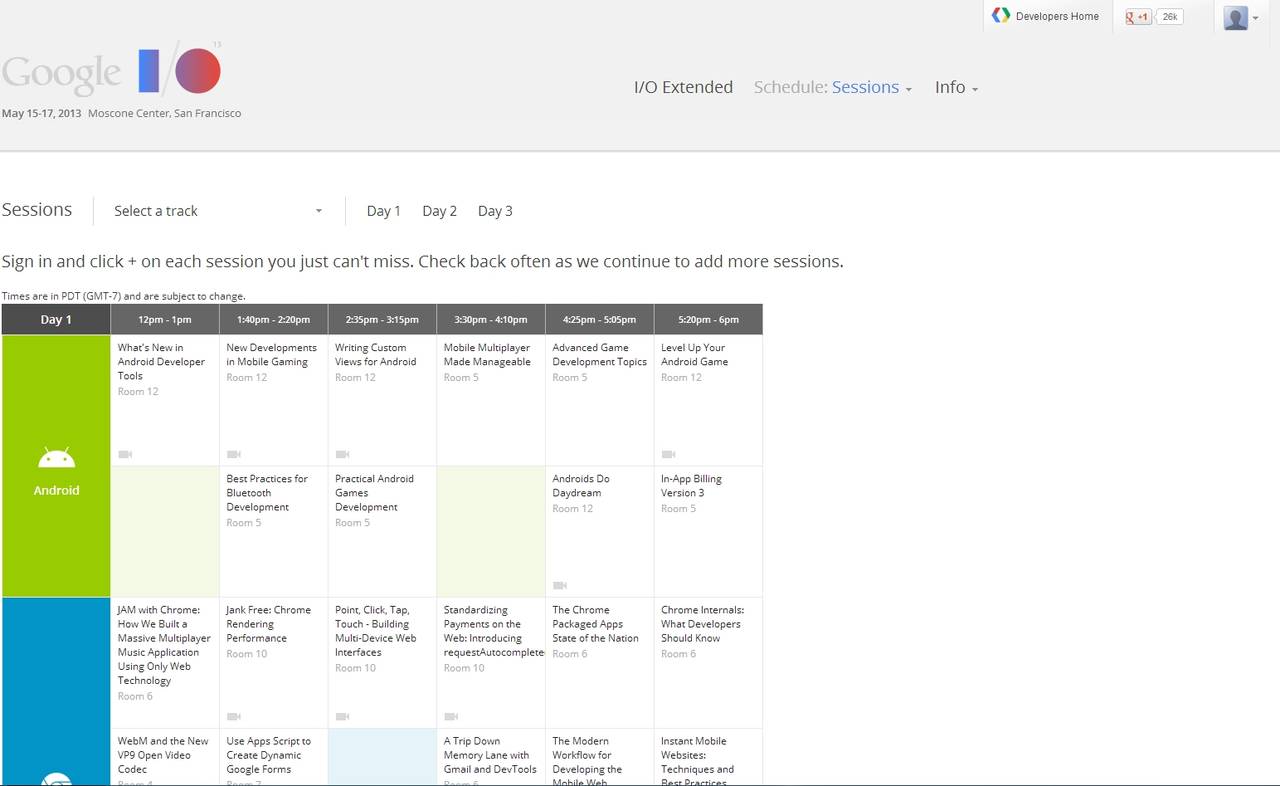The image size is (1280, 786).
Task: Click the 26k +1 count bubble
Action: coord(1170,17)
